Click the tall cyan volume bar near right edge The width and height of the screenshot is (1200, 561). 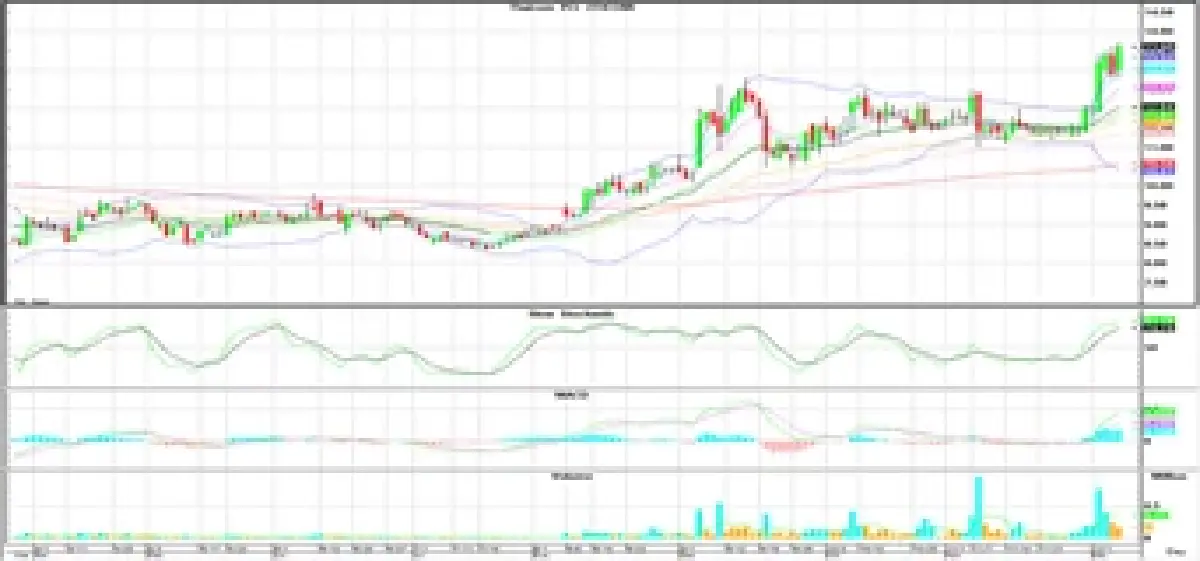1098,510
